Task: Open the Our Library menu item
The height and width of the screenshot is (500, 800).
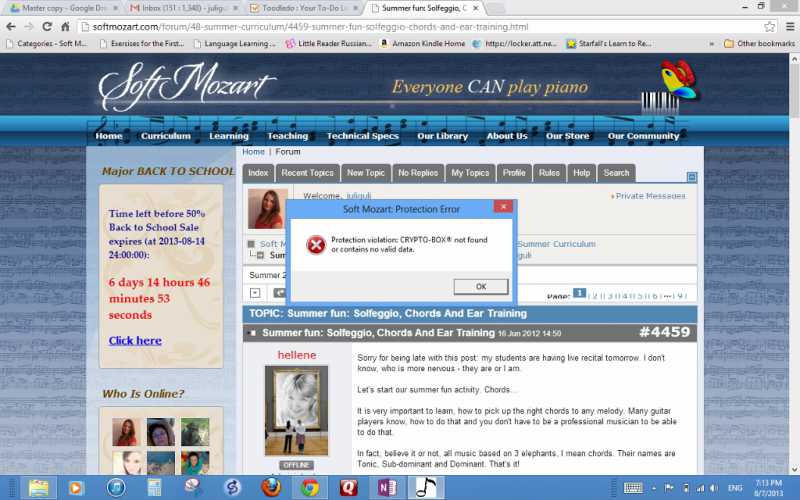Action: (442, 136)
